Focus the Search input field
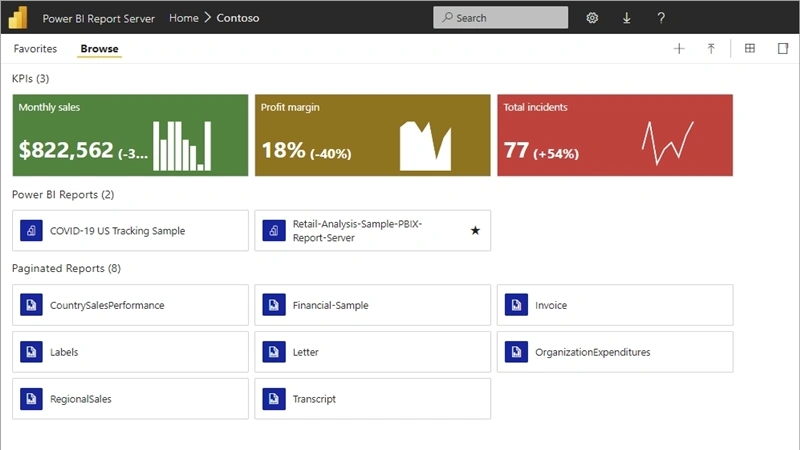 click(x=501, y=17)
